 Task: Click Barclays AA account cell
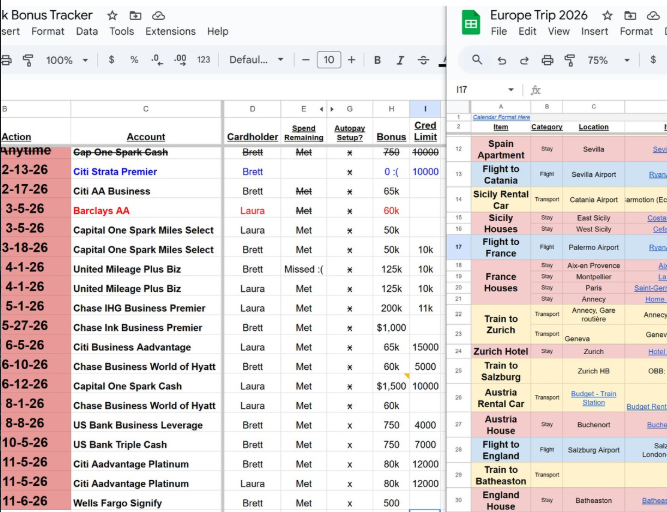[x=146, y=211]
